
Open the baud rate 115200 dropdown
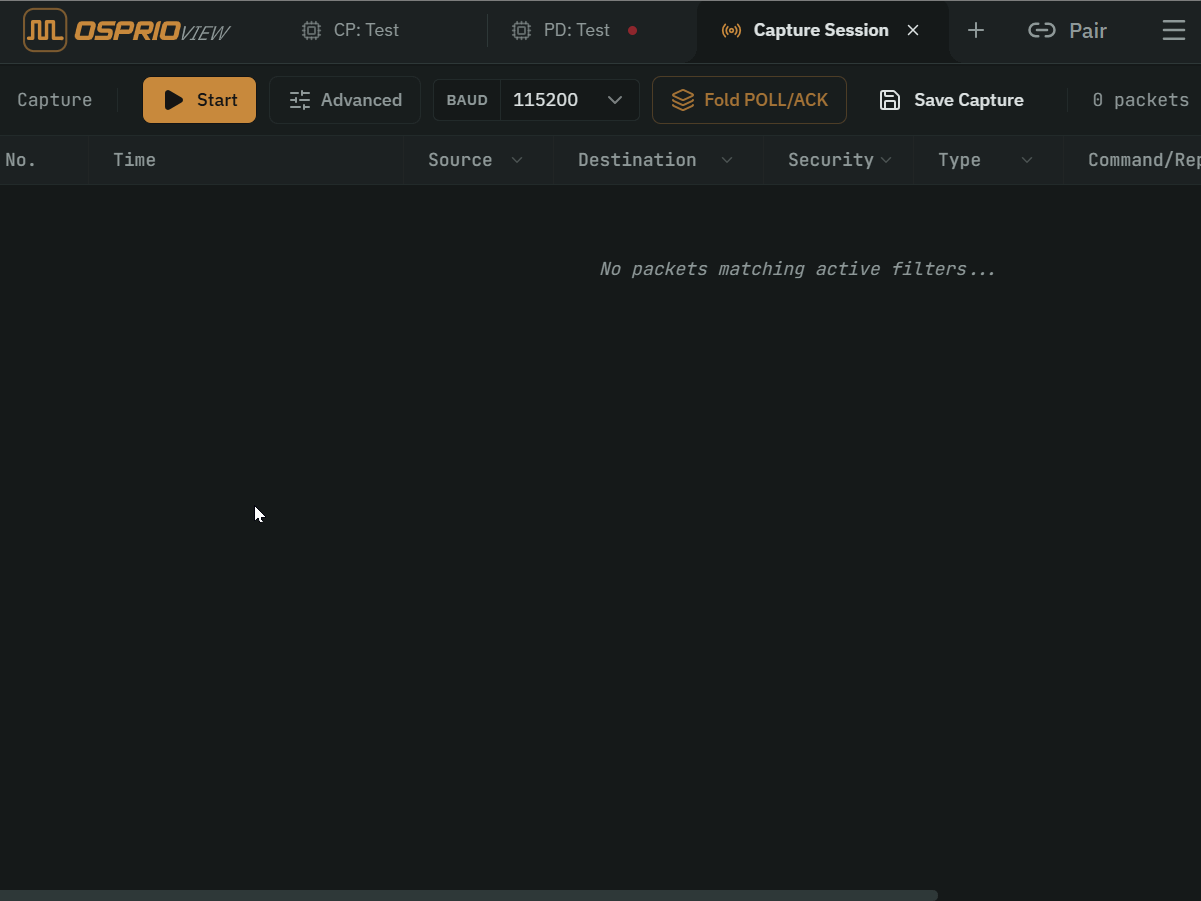click(x=569, y=100)
